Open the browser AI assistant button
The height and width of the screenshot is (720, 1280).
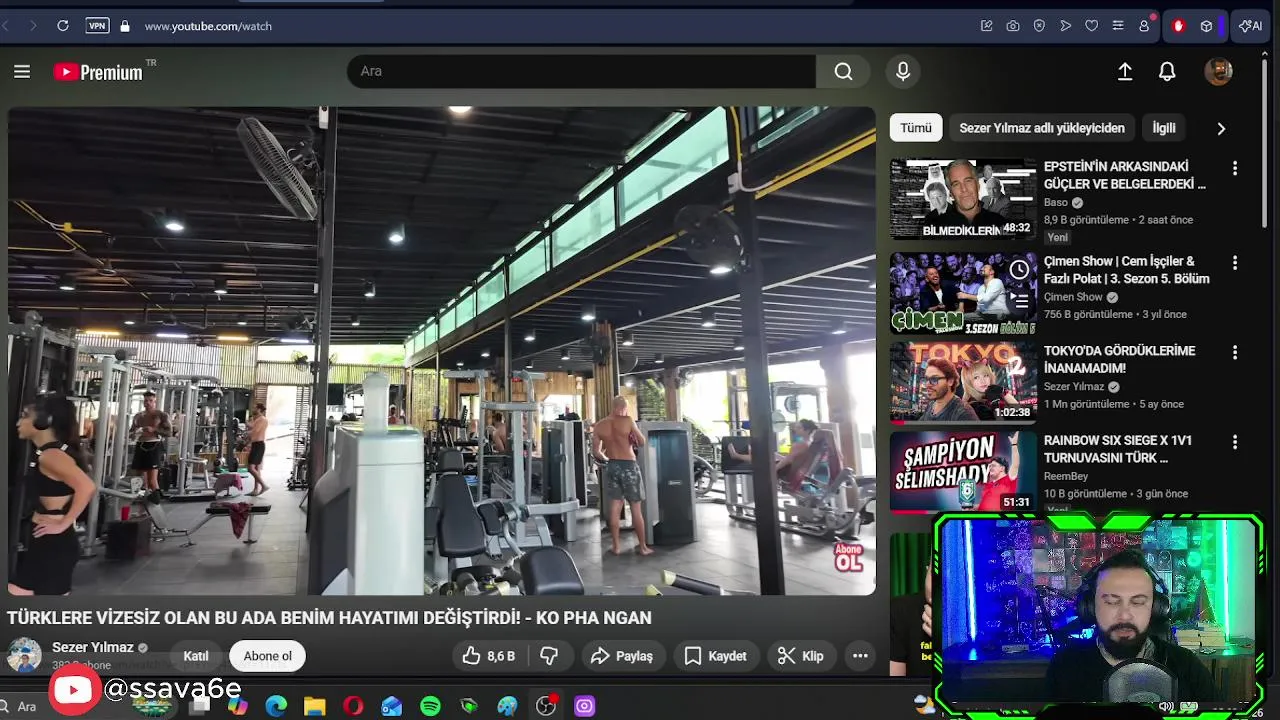1251,26
